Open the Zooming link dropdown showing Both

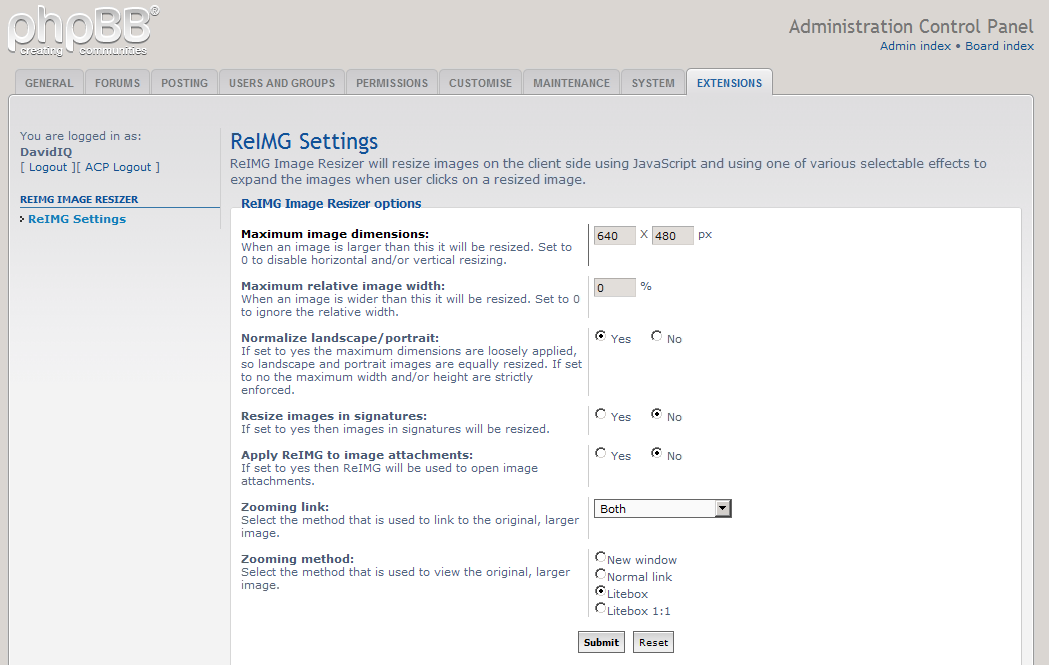[x=662, y=509]
